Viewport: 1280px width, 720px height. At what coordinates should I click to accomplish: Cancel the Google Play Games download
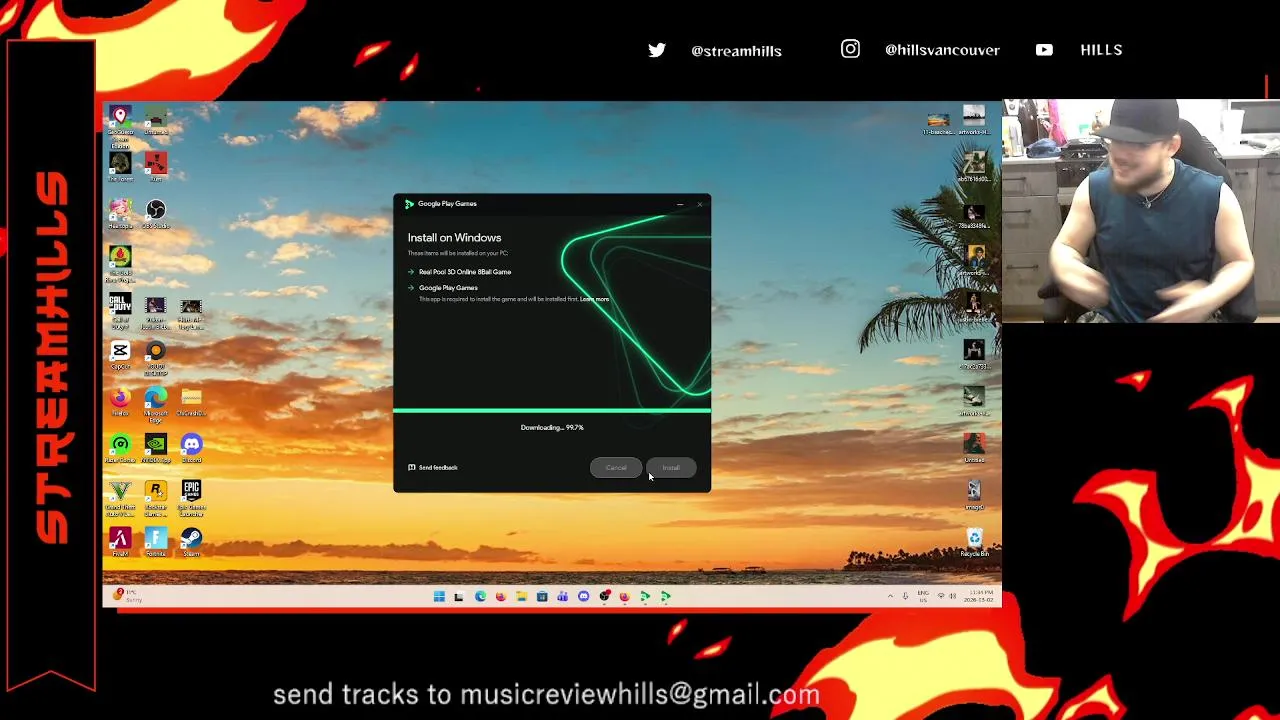point(616,468)
